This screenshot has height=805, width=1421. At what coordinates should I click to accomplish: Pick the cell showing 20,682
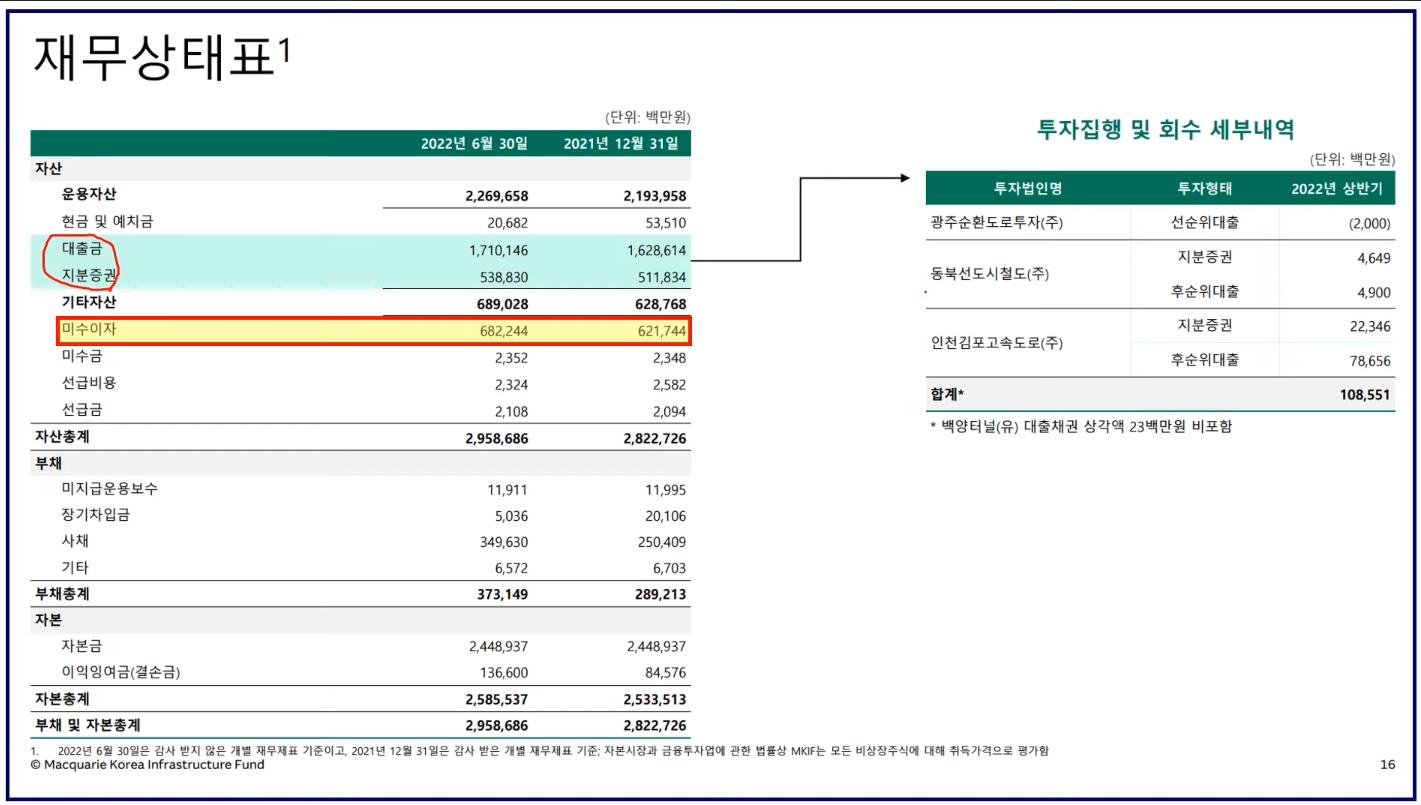(x=506, y=223)
